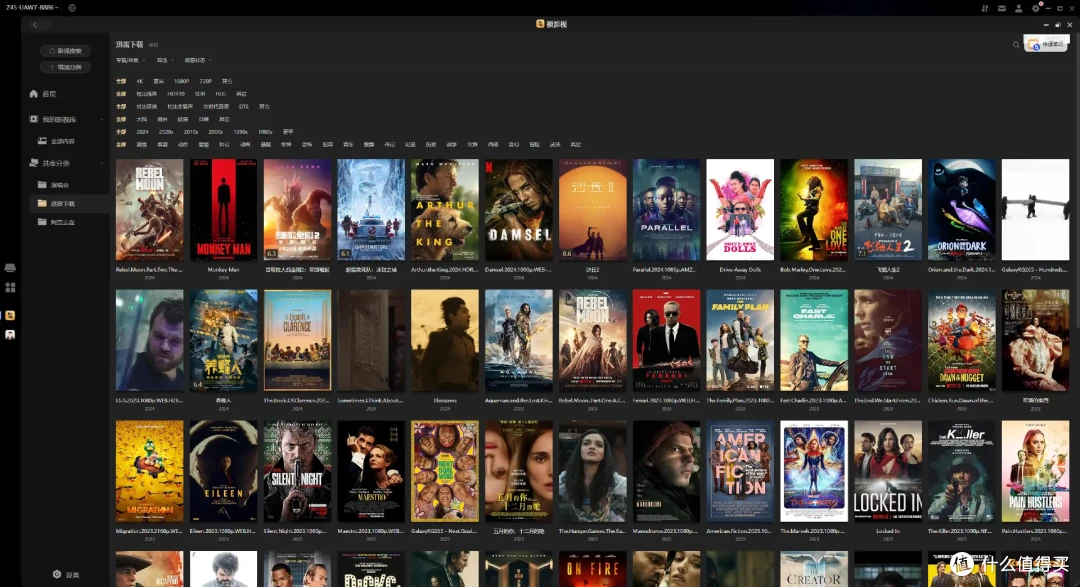
Task: Collapse the 共享分类 section
Action: coord(101,163)
